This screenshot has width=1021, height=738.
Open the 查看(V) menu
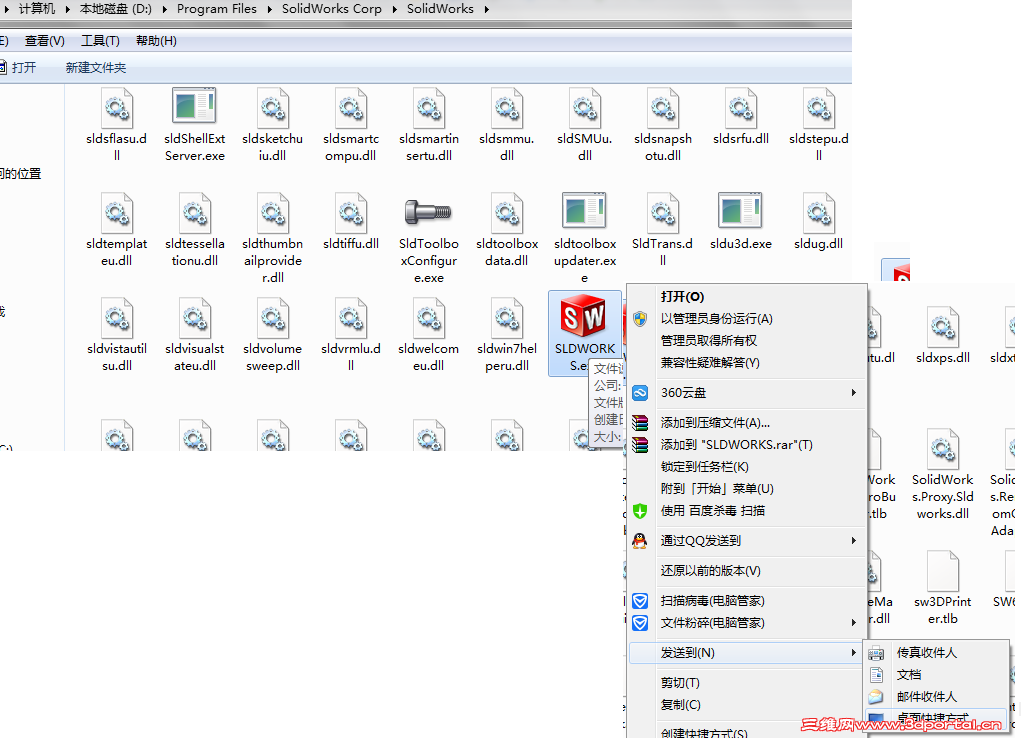pos(45,41)
